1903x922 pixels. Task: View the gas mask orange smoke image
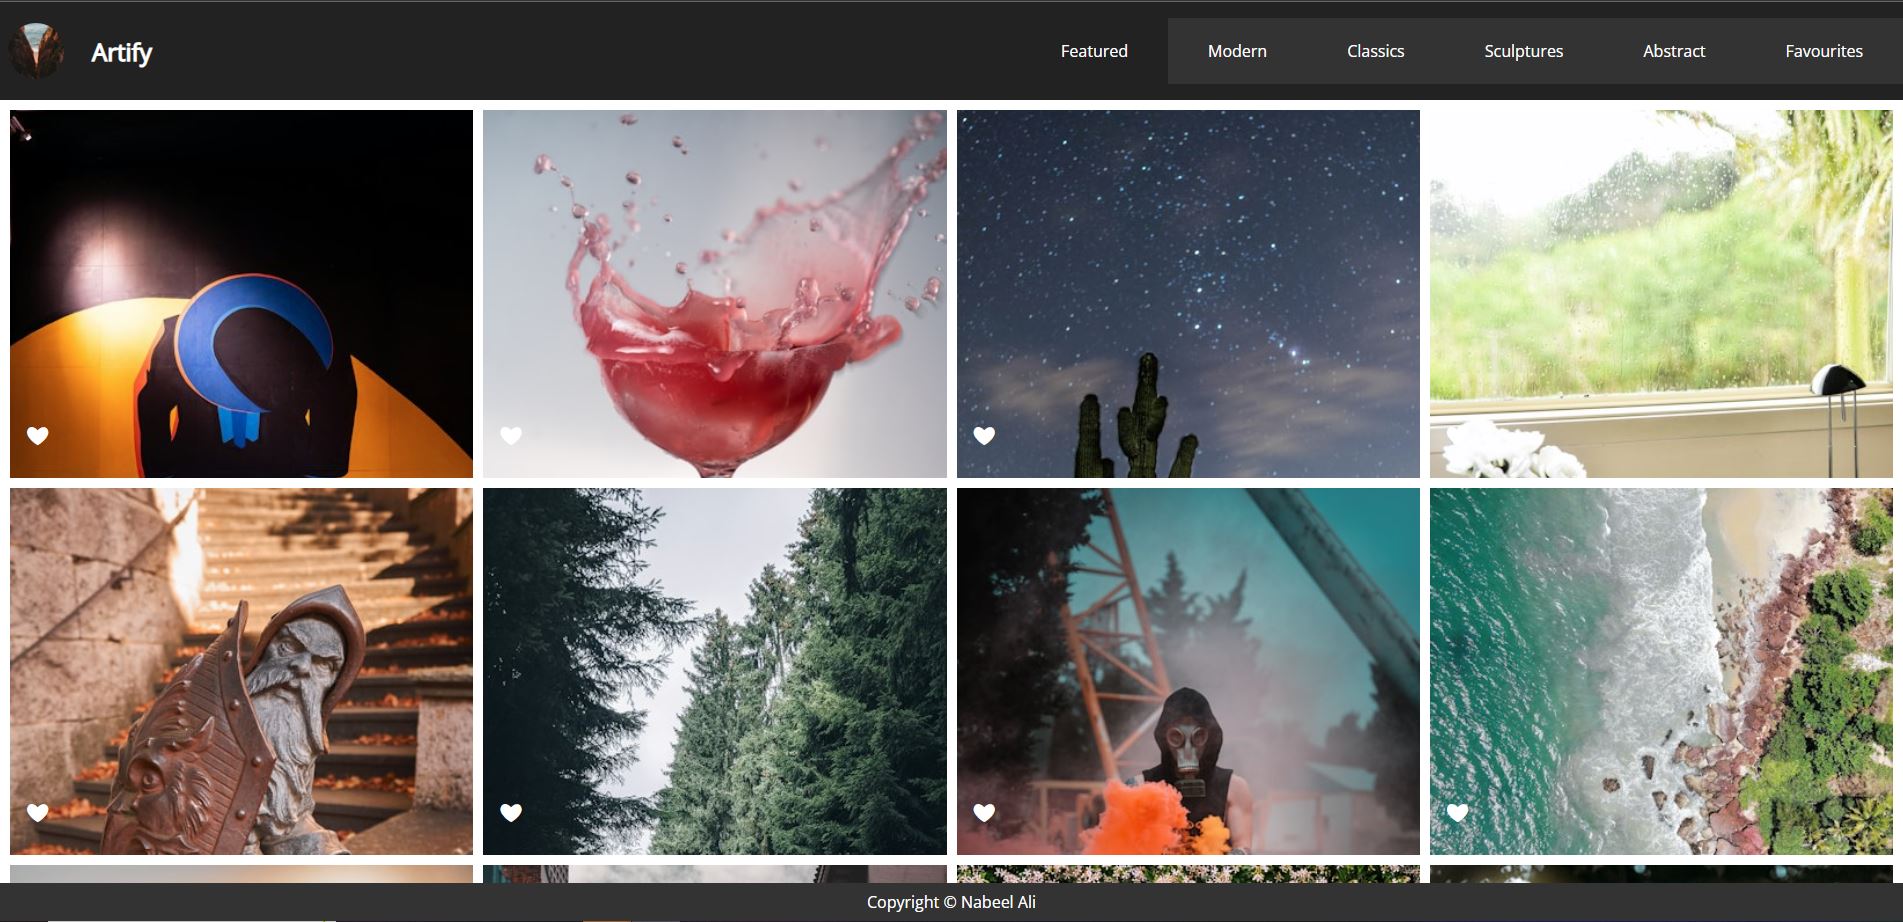click(1188, 671)
